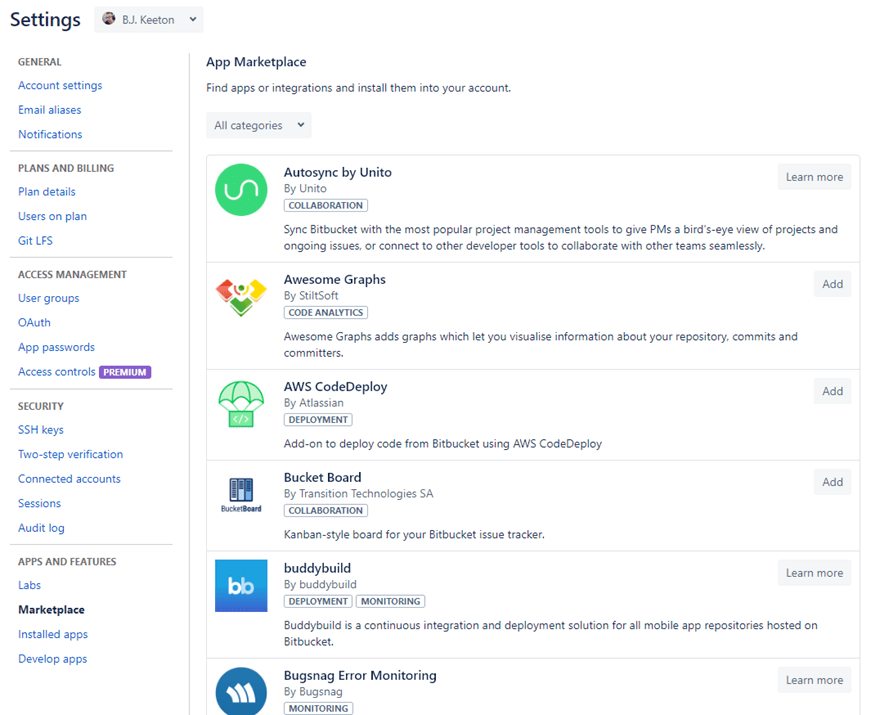
Task: Click the user avatar next to B.J. Keeton
Action: point(110,19)
